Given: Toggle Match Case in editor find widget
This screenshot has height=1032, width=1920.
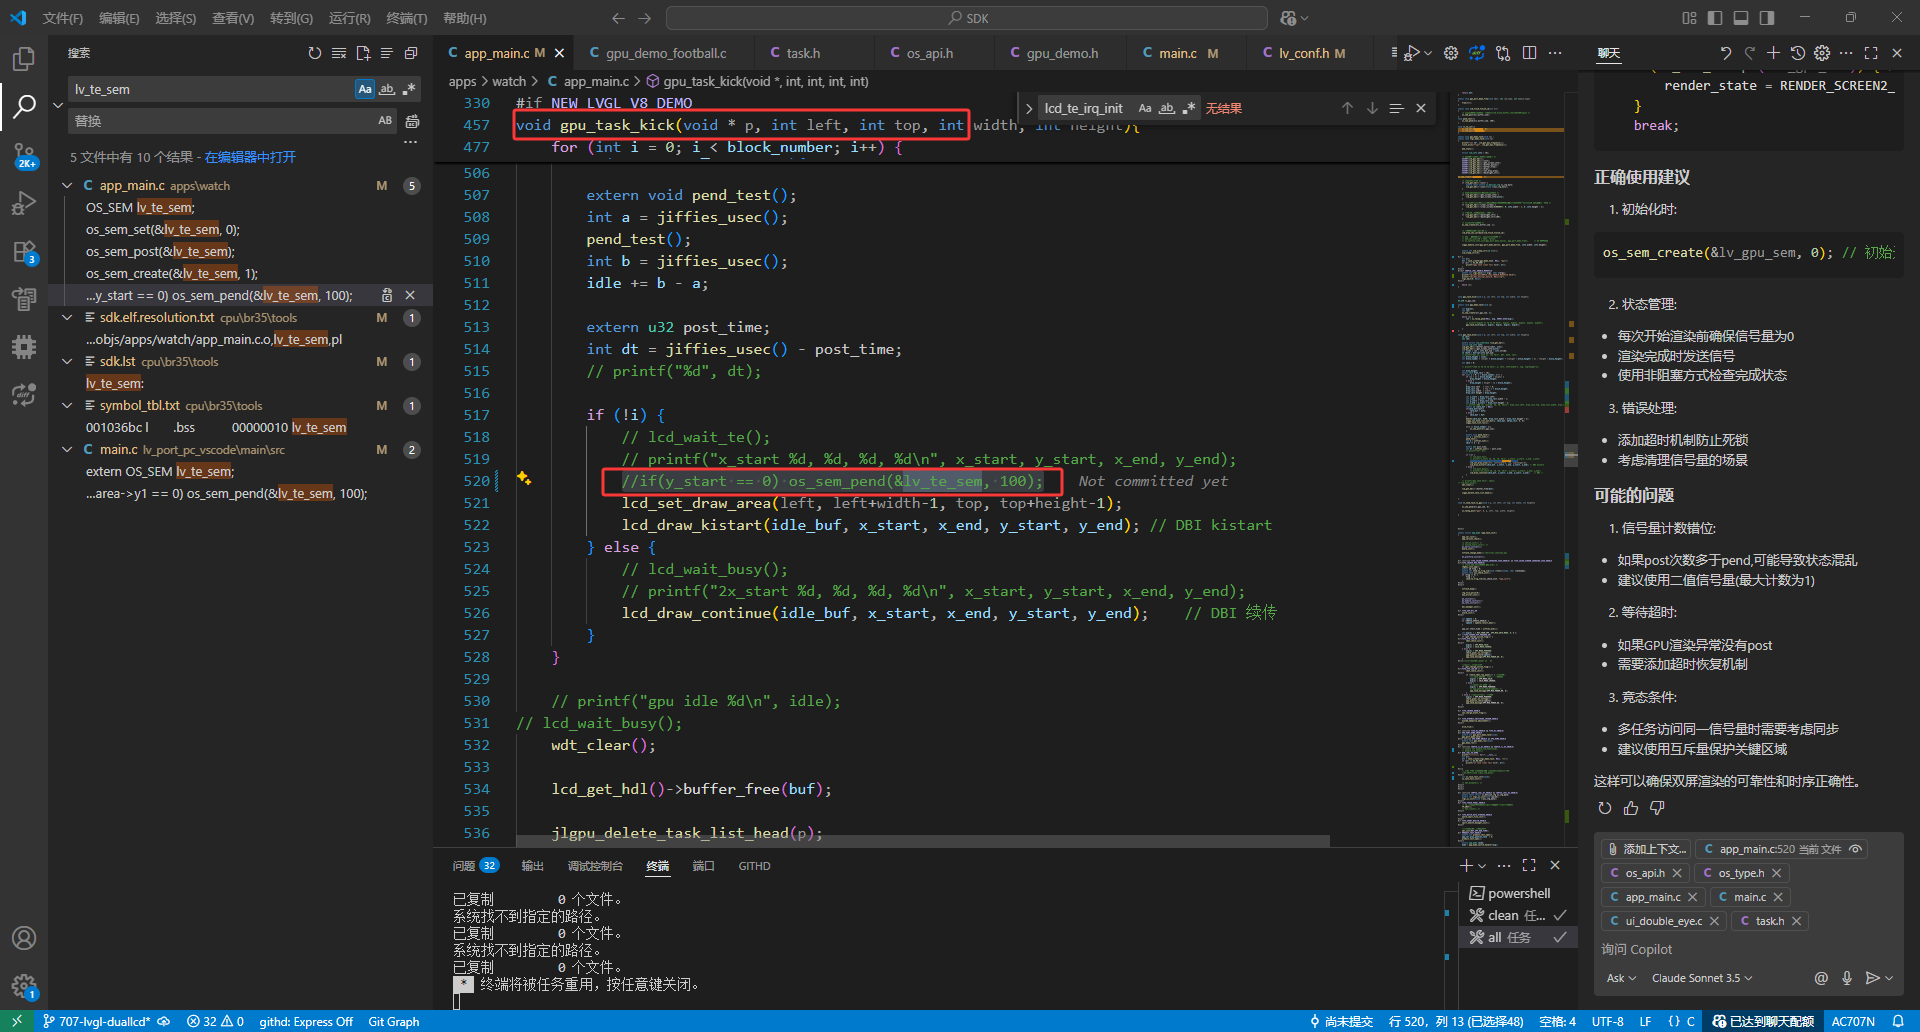Looking at the screenshot, I should click(1145, 108).
